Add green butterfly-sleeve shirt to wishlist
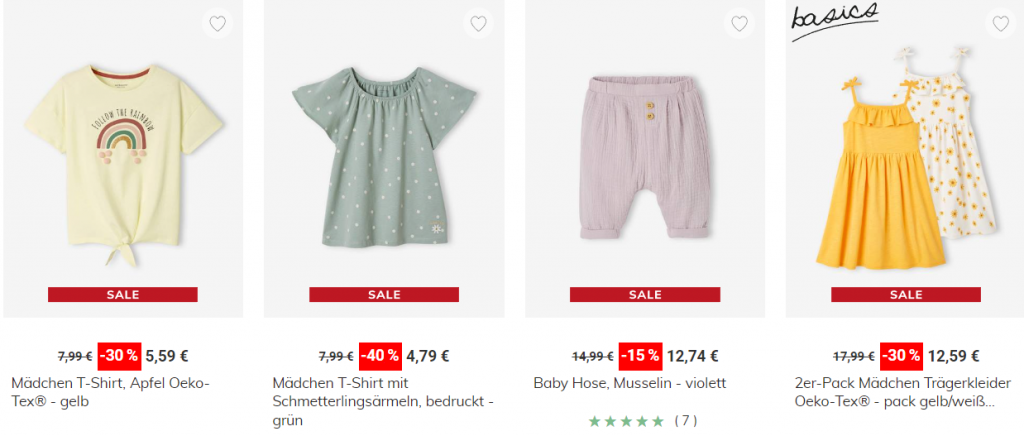 tap(478, 24)
